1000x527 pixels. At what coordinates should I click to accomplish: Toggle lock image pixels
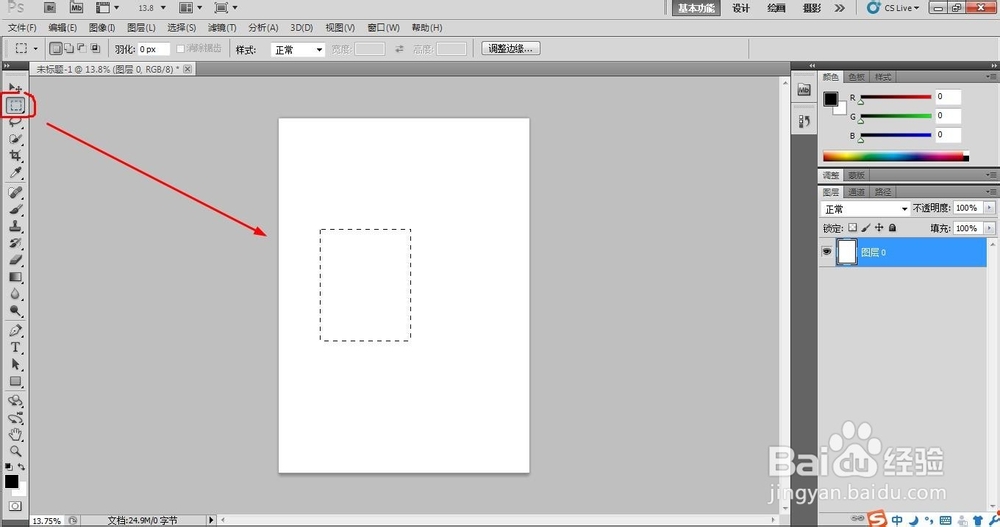coord(865,228)
